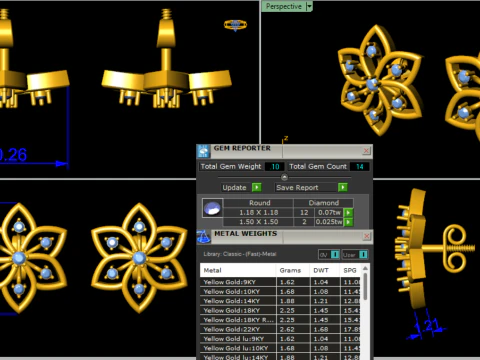The height and width of the screenshot is (360, 480).
Task: Close the Metal Weights panel
Action: 366,236
